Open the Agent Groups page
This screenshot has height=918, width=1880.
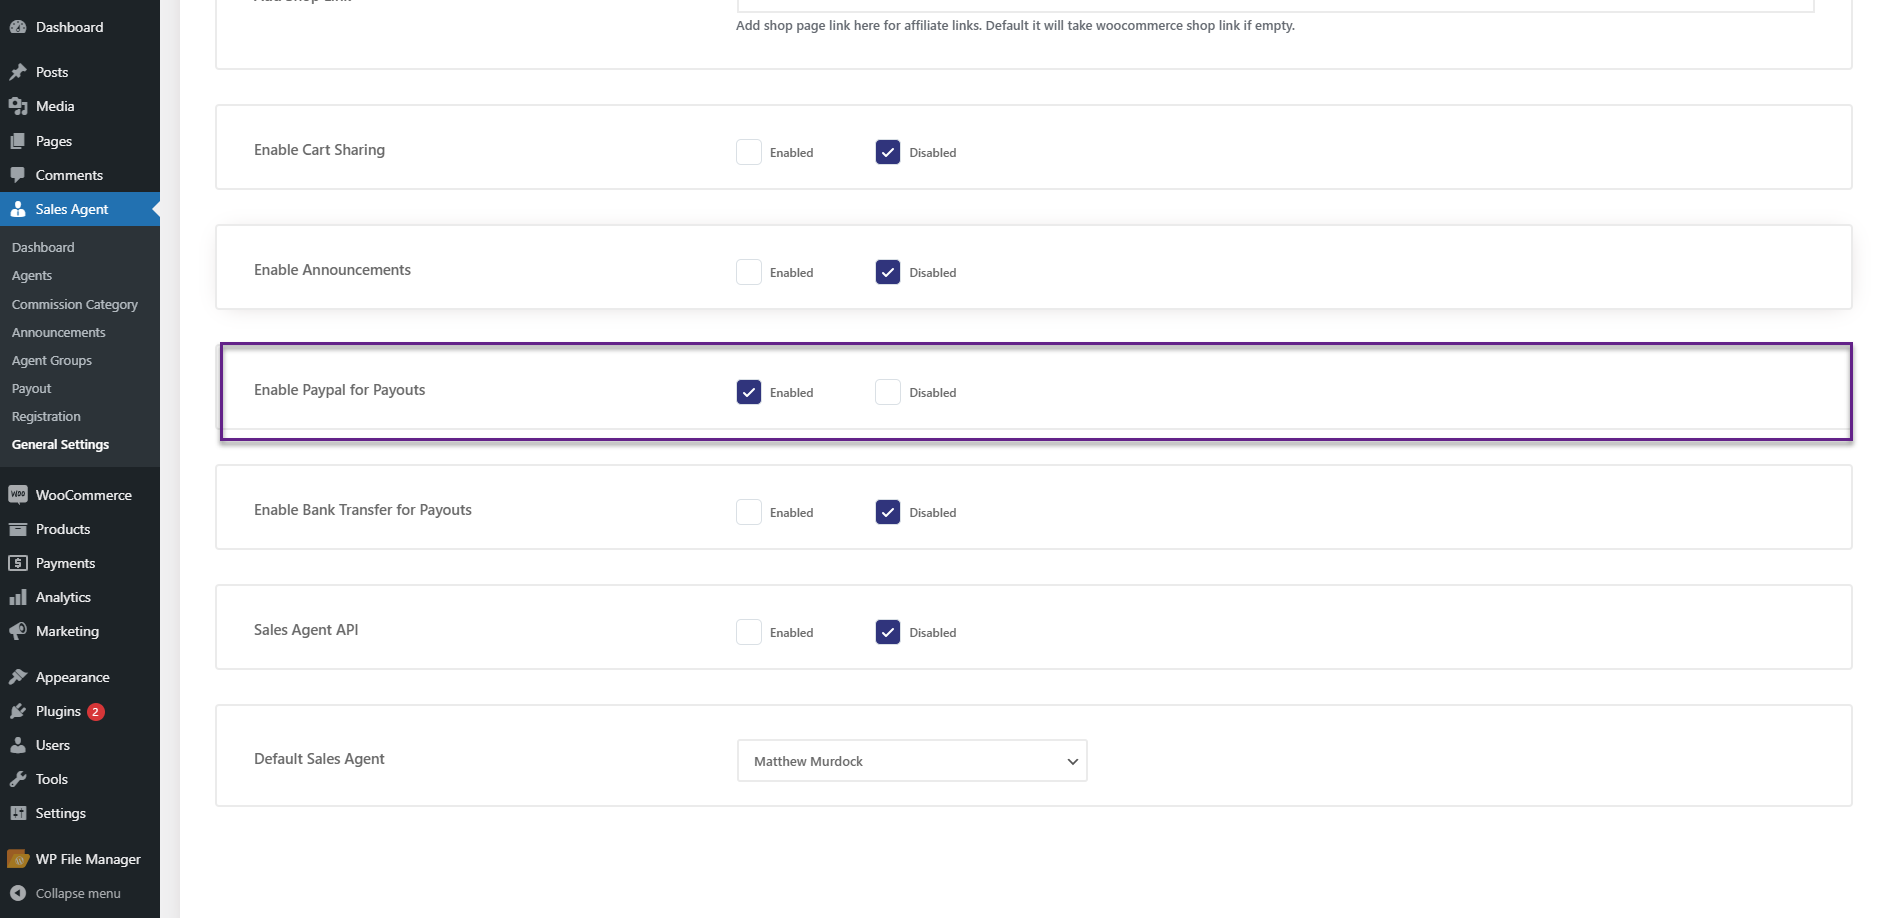[x=52, y=360]
